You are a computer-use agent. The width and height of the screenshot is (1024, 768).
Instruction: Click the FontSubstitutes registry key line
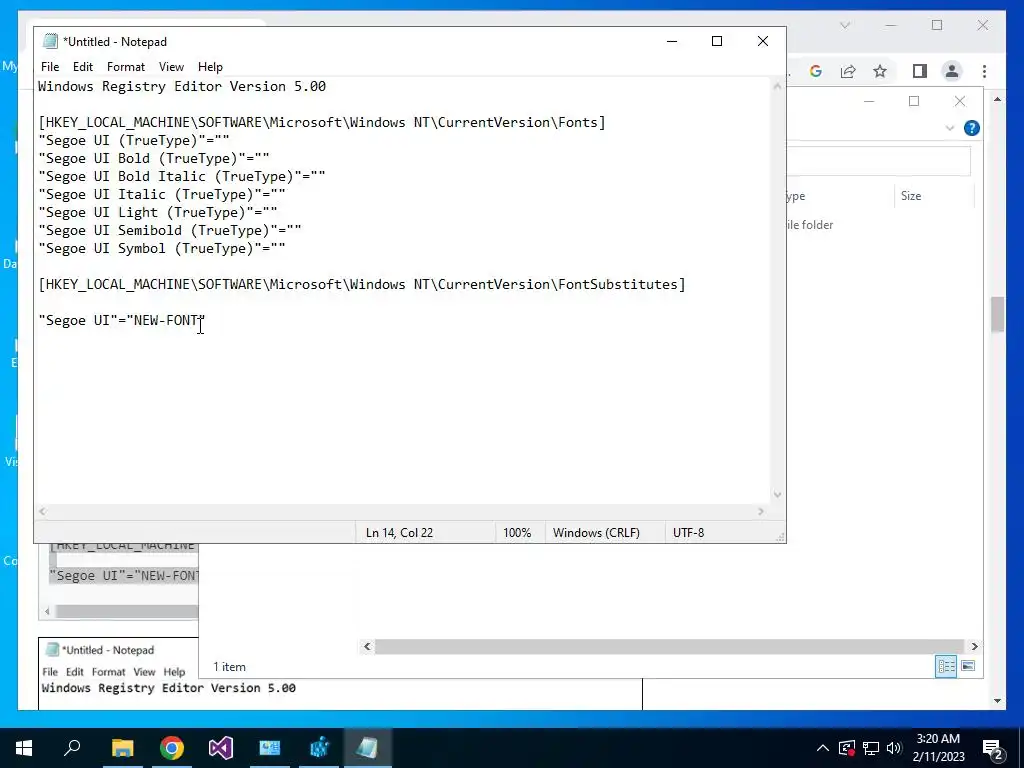362,284
